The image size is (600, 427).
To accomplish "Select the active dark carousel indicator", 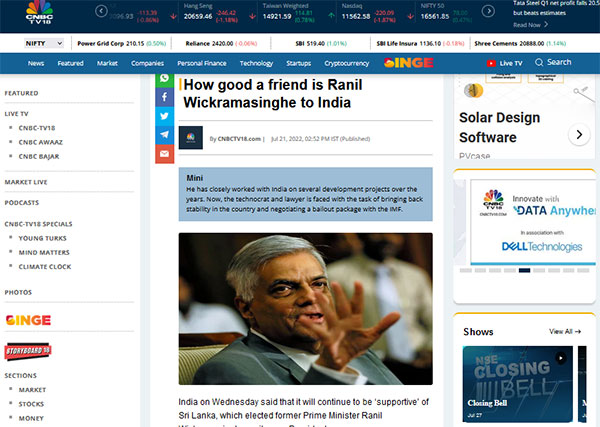I will click(x=524, y=270).
